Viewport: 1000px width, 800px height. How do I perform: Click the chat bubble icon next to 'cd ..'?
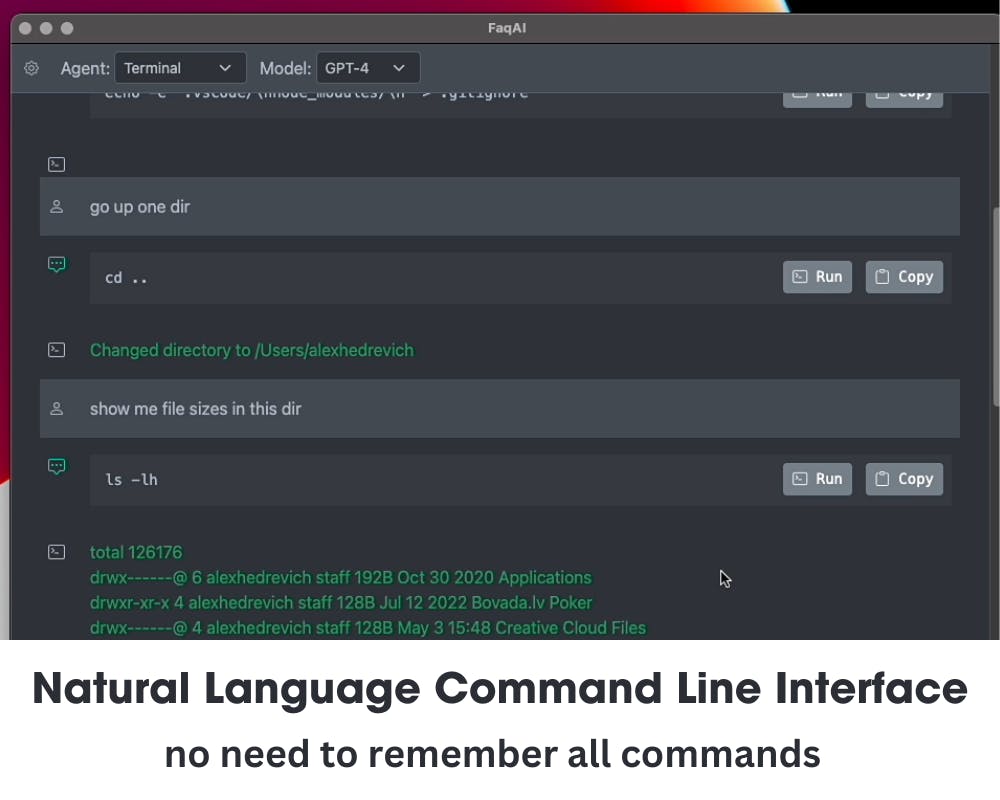coord(57,264)
